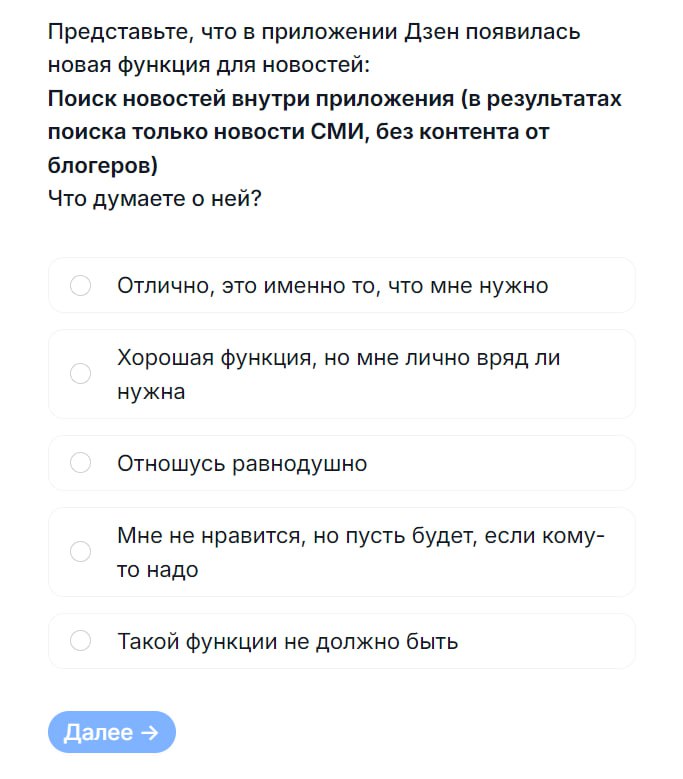Image resolution: width=683 pixels, height=779 pixels.
Task: Mark radio for "Мне не нравится, но пусть будет"
Action: pos(81,552)
